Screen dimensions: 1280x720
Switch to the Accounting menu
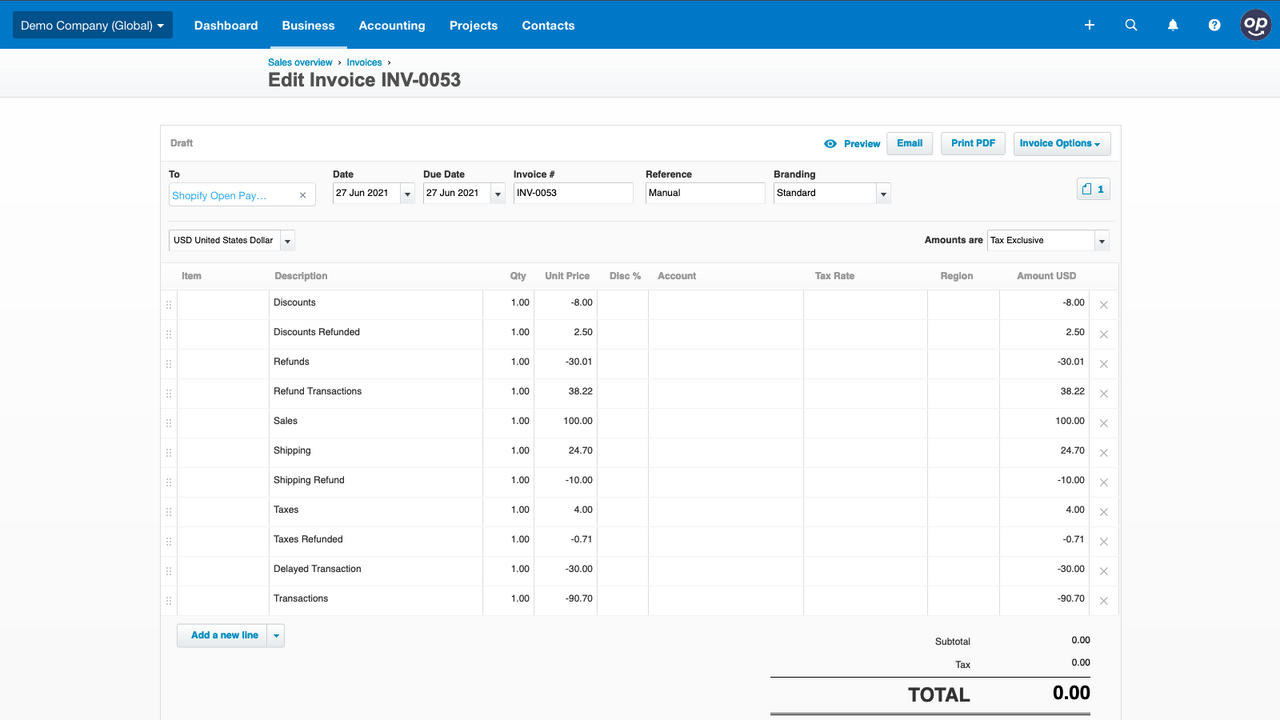[392, 25]
